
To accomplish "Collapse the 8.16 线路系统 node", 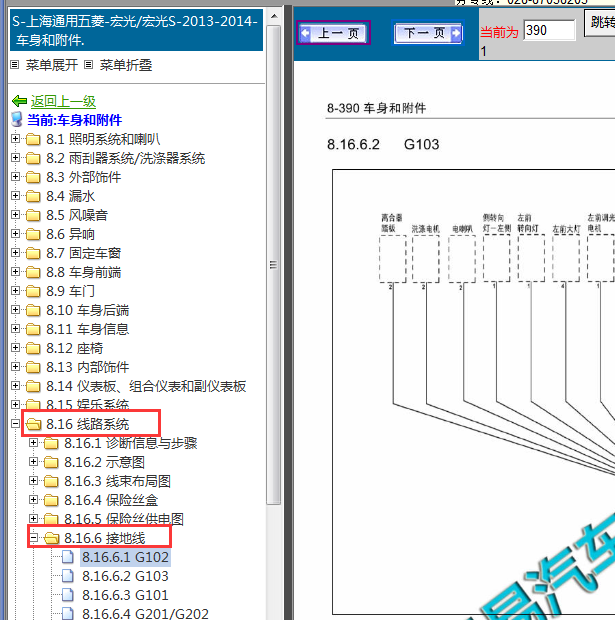I will pos(15,424).
